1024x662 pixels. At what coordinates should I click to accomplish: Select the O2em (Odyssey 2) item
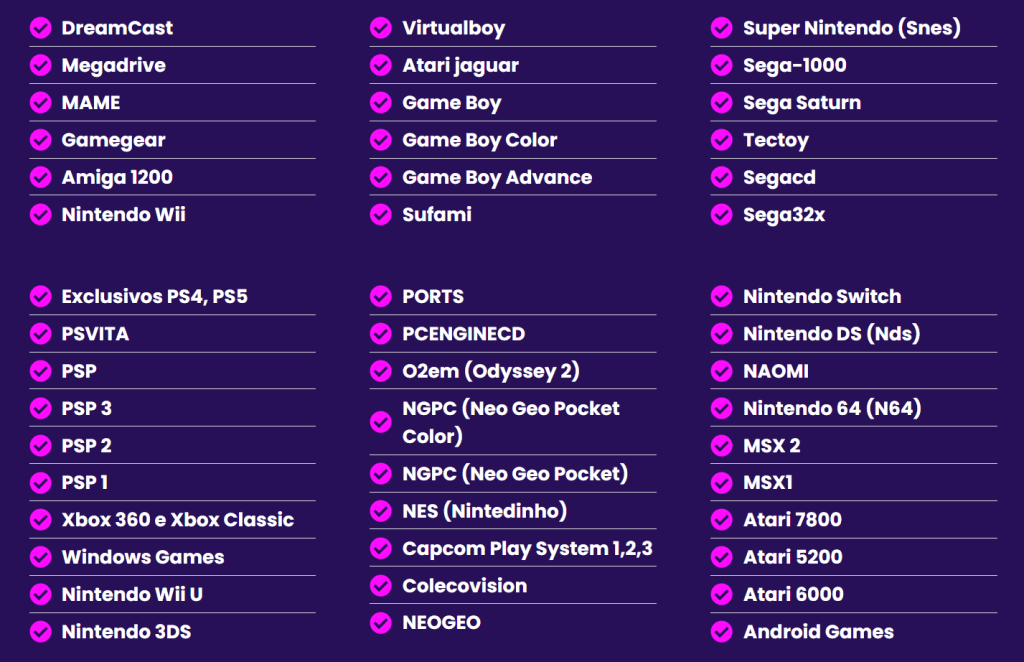491,371
